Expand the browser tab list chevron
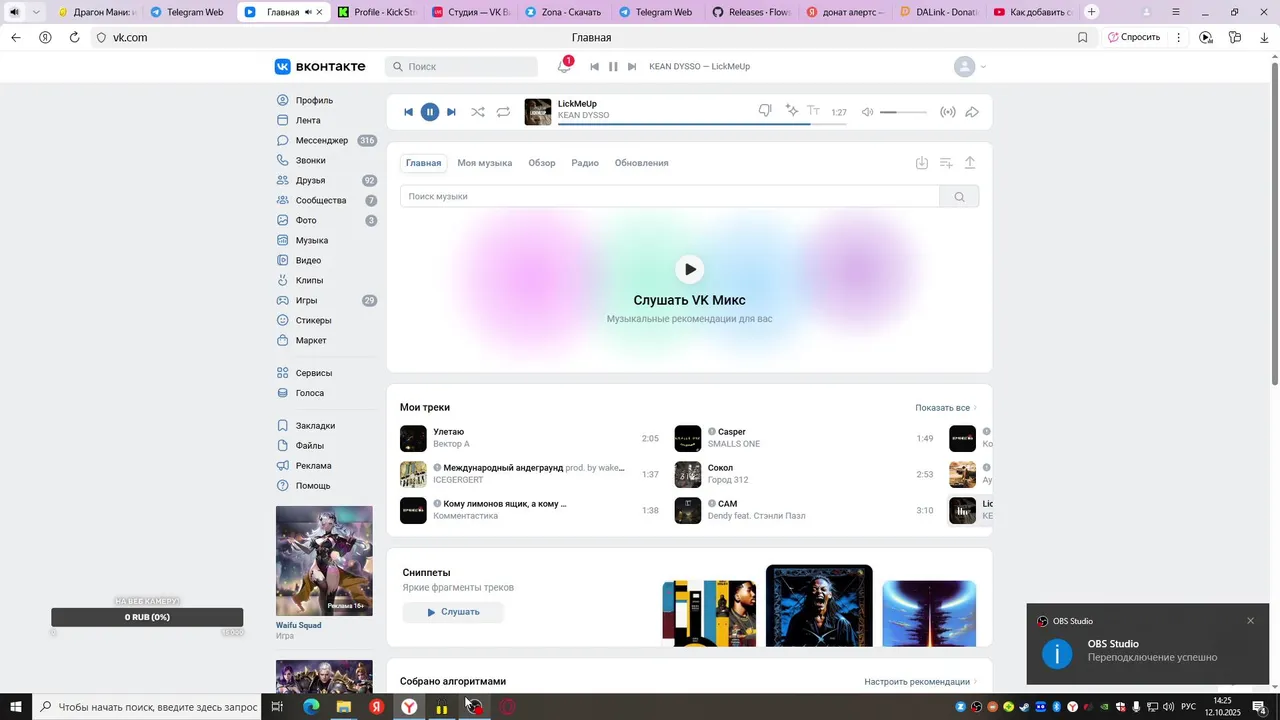 click(x=36, y=12)
